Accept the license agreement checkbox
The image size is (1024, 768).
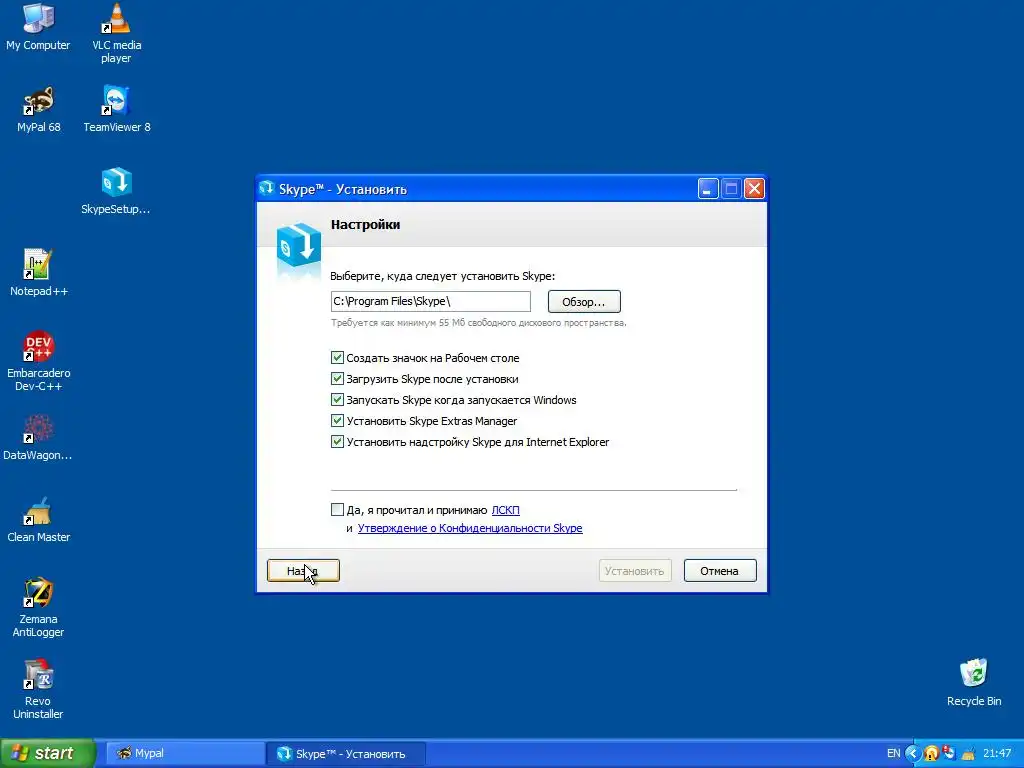[x=337, y=509]
